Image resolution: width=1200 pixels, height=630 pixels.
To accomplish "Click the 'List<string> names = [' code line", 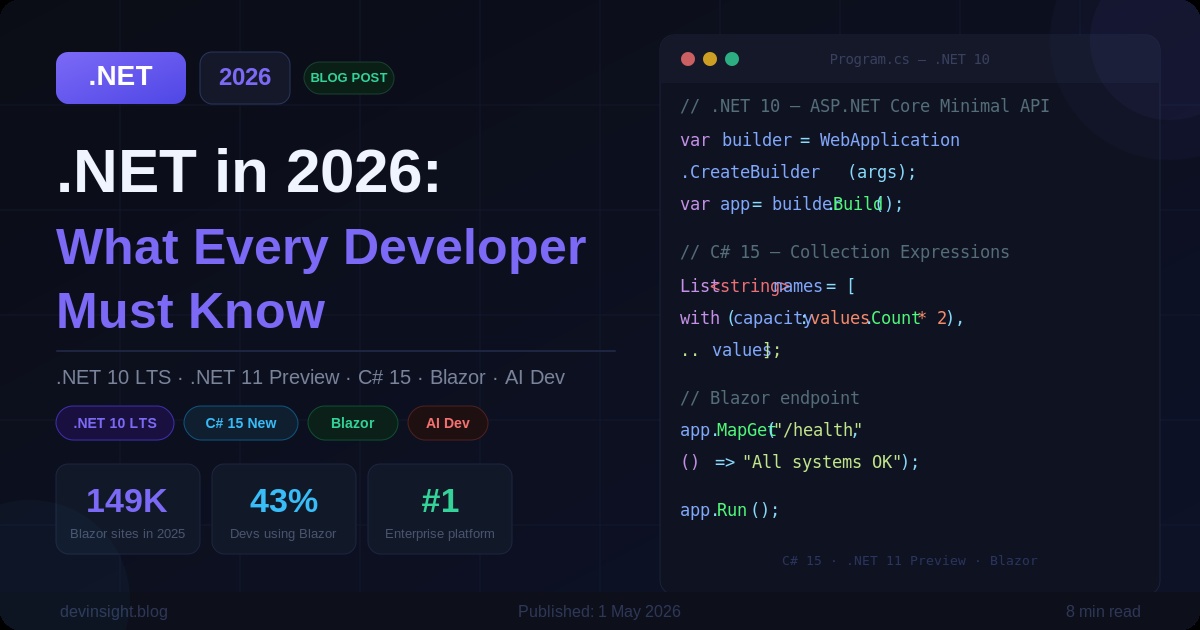I will [768, 286].
